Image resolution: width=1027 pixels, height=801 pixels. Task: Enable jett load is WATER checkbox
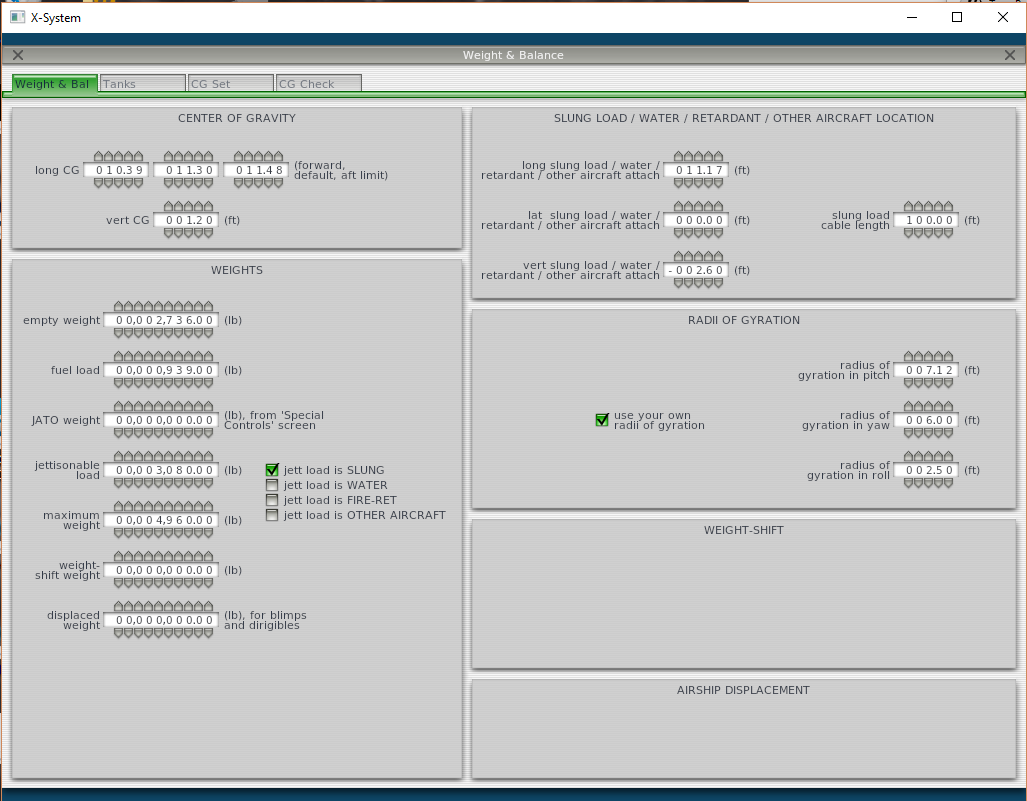[272, 485]
